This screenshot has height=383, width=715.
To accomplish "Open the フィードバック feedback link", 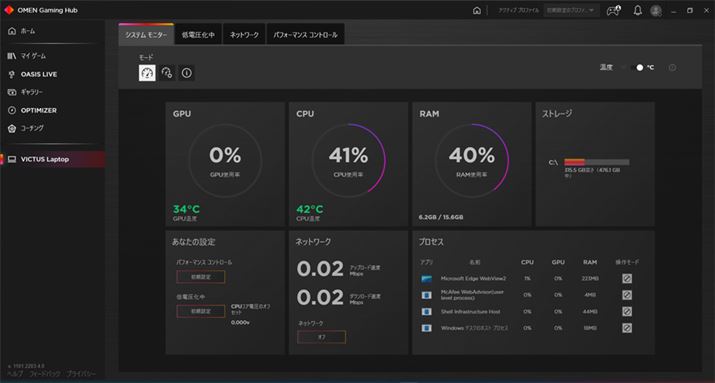I will coord(44,374).
